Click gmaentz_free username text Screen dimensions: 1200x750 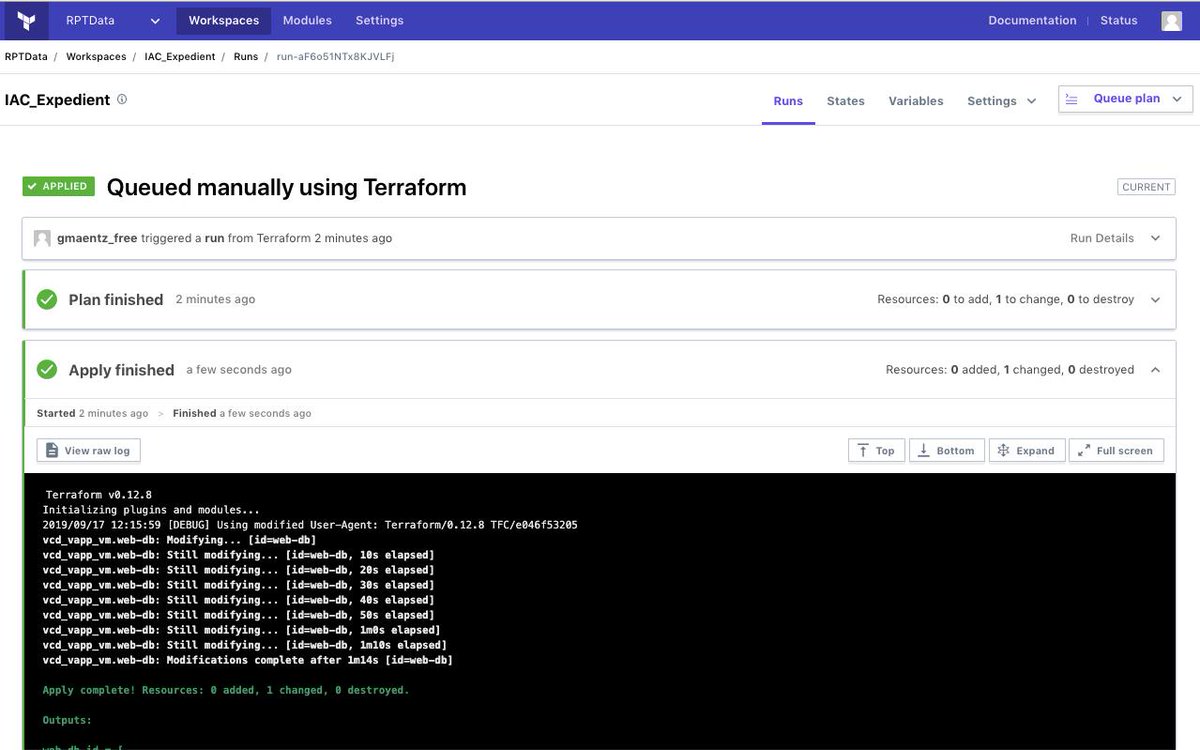point(97,238)
